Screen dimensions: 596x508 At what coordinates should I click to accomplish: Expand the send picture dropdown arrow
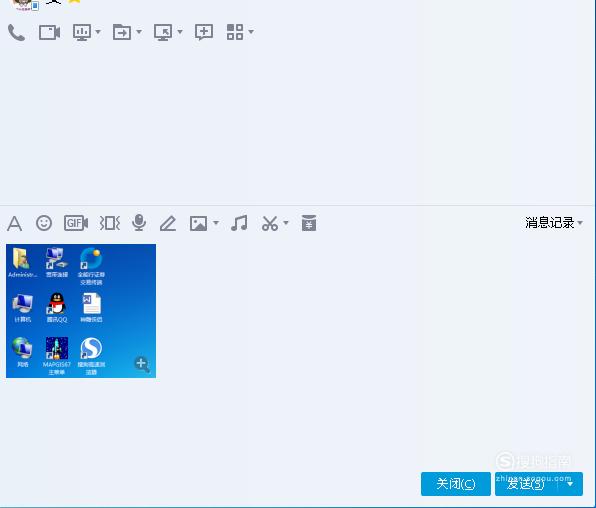(x=216, y=222)
